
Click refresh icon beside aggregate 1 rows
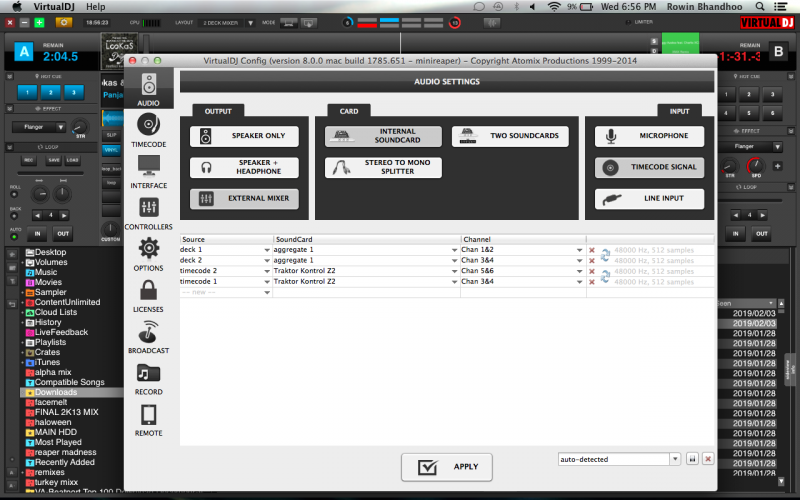605,255
